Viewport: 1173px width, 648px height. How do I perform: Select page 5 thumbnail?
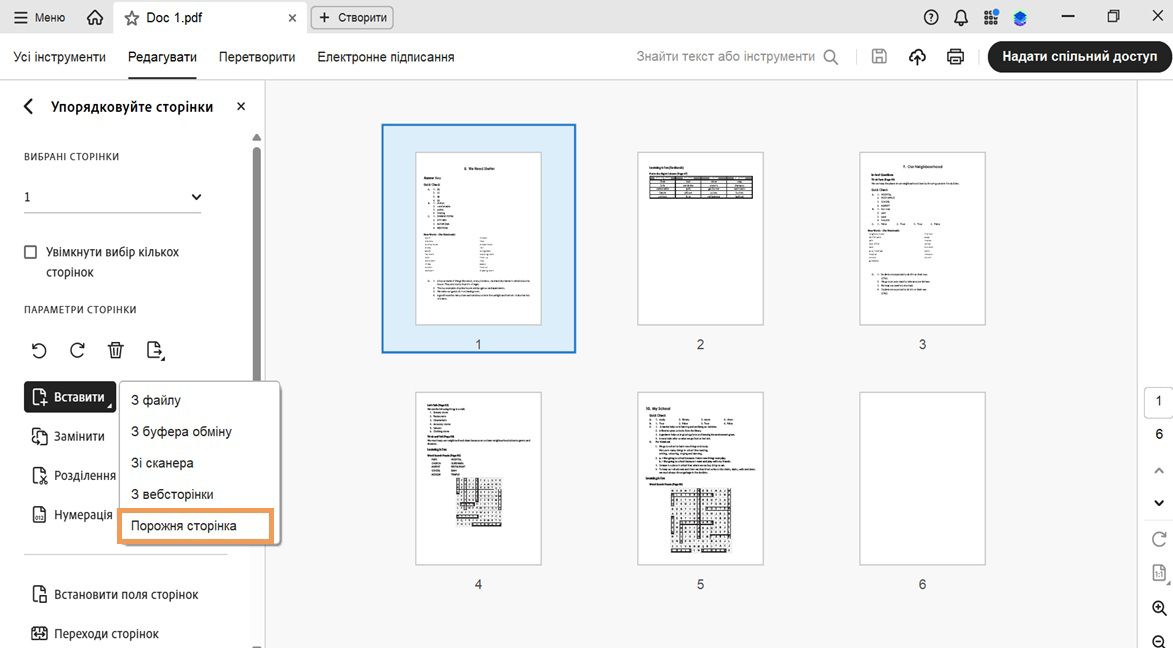click(700, 478)
